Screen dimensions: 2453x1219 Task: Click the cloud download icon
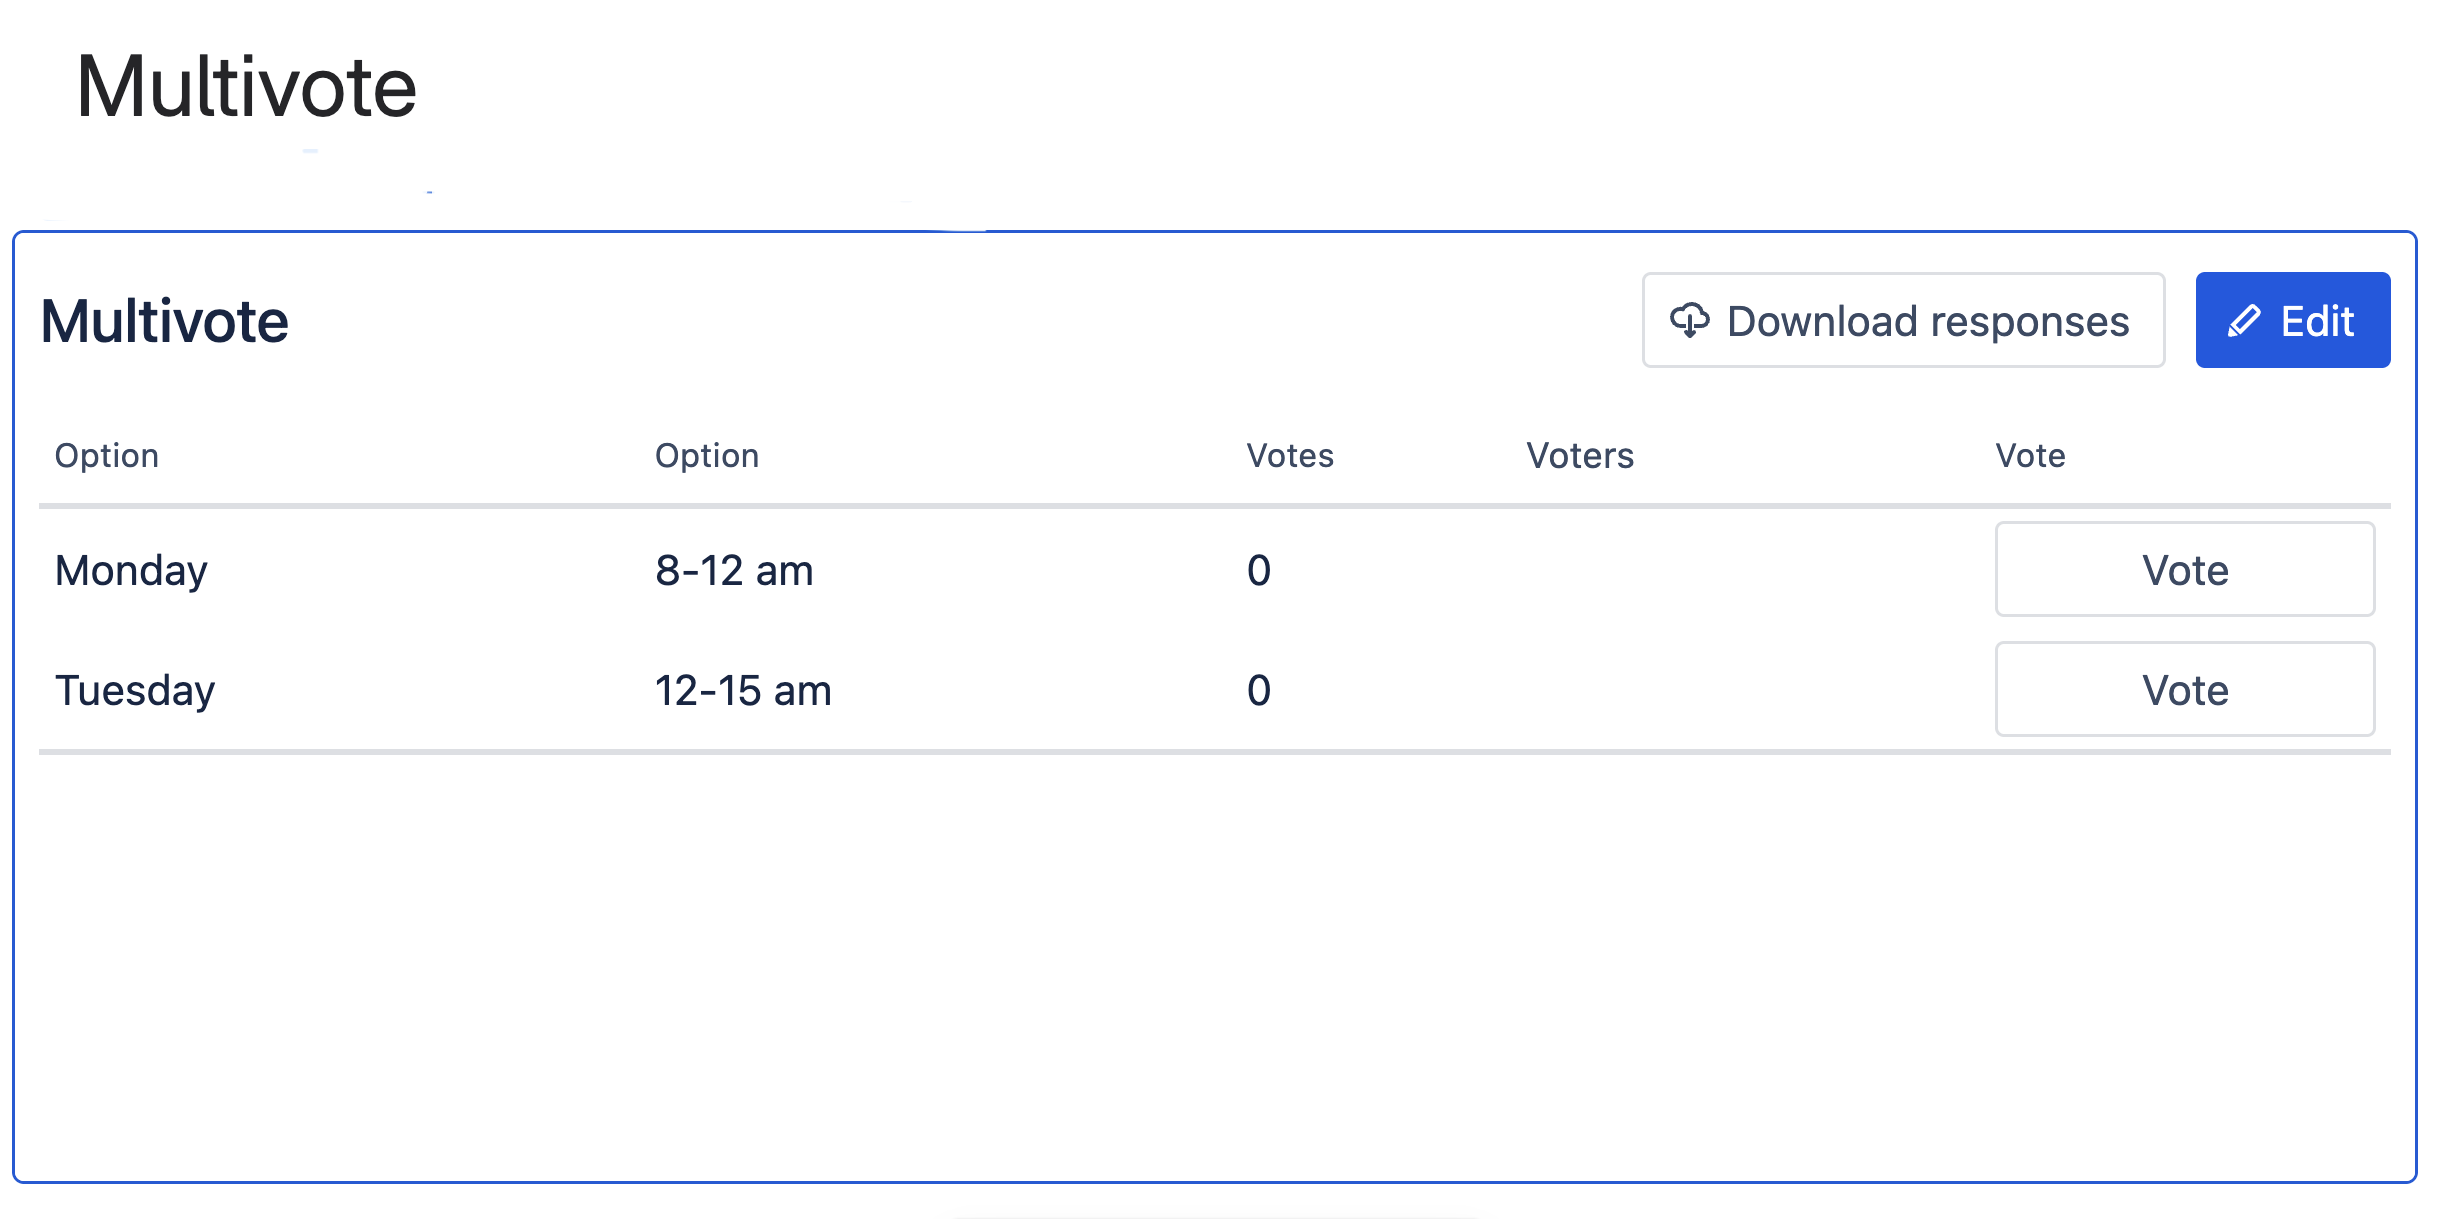1689,321
